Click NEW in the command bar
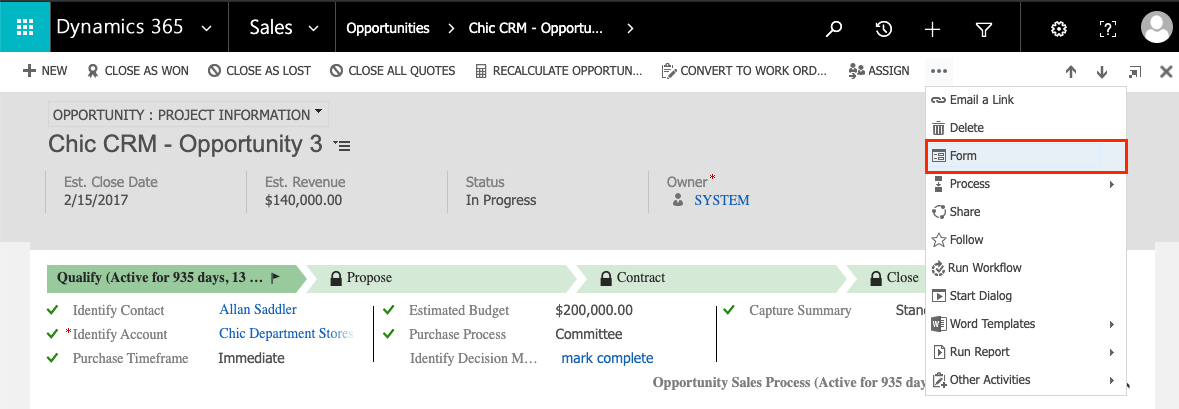This screenshot has height=409, width=1179. coord(45,71)
